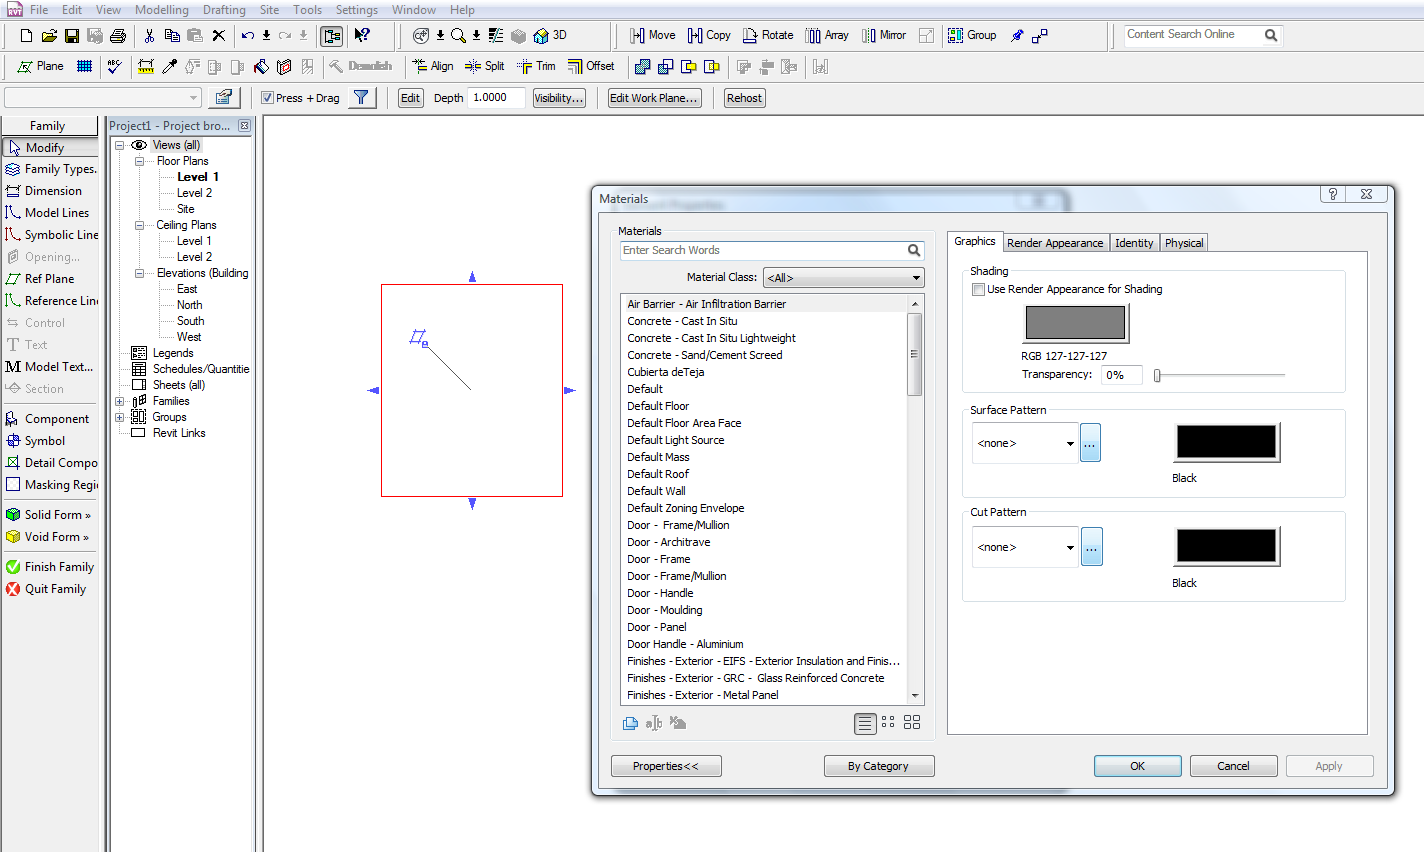Click the By Category button

(878, 766)
